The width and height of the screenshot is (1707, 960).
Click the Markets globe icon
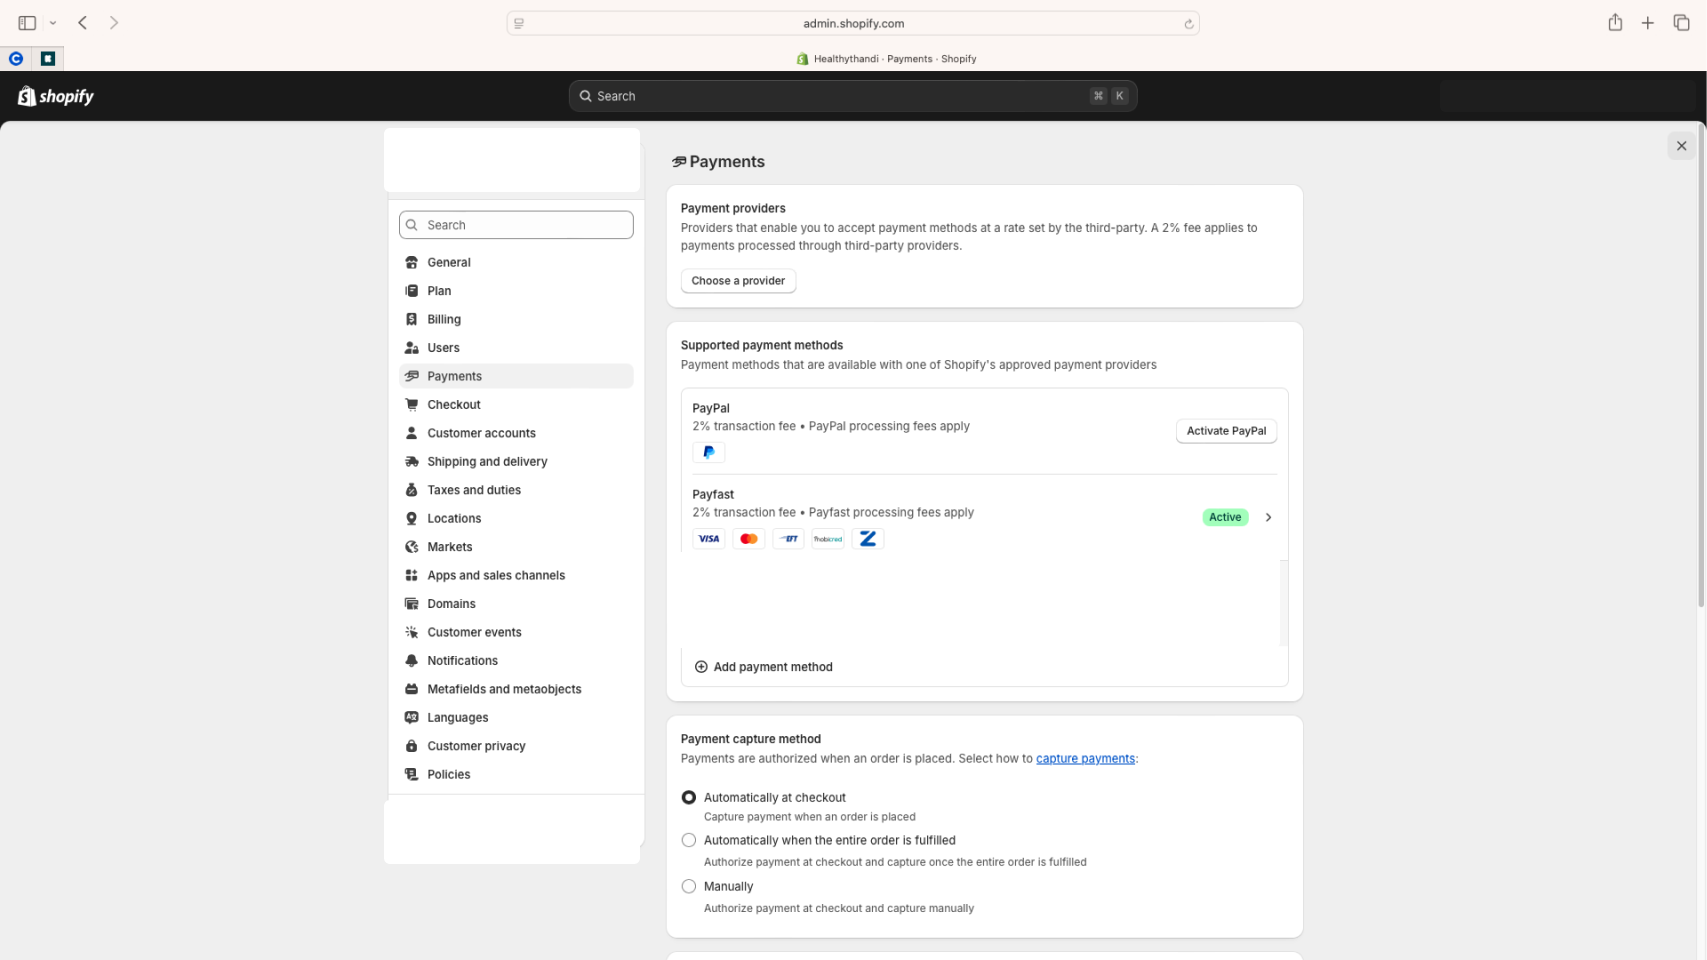coord(411,546)
